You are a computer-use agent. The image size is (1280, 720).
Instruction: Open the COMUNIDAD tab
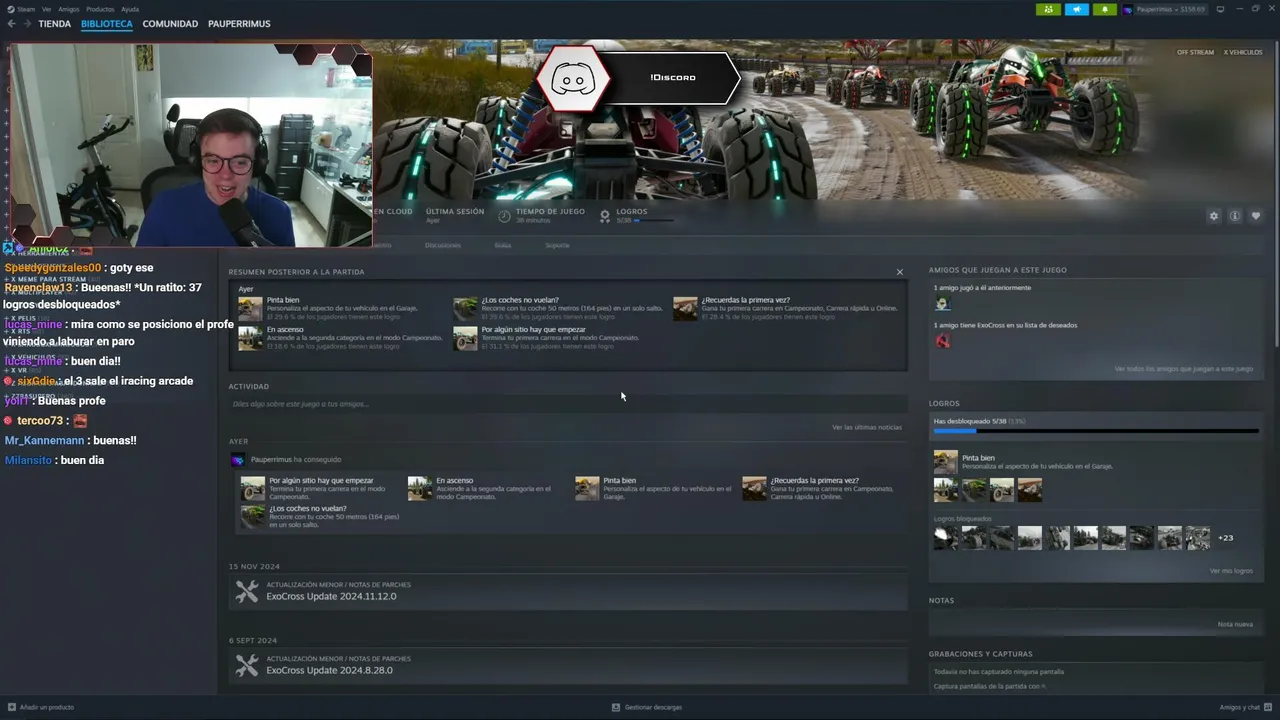[170, 24]
